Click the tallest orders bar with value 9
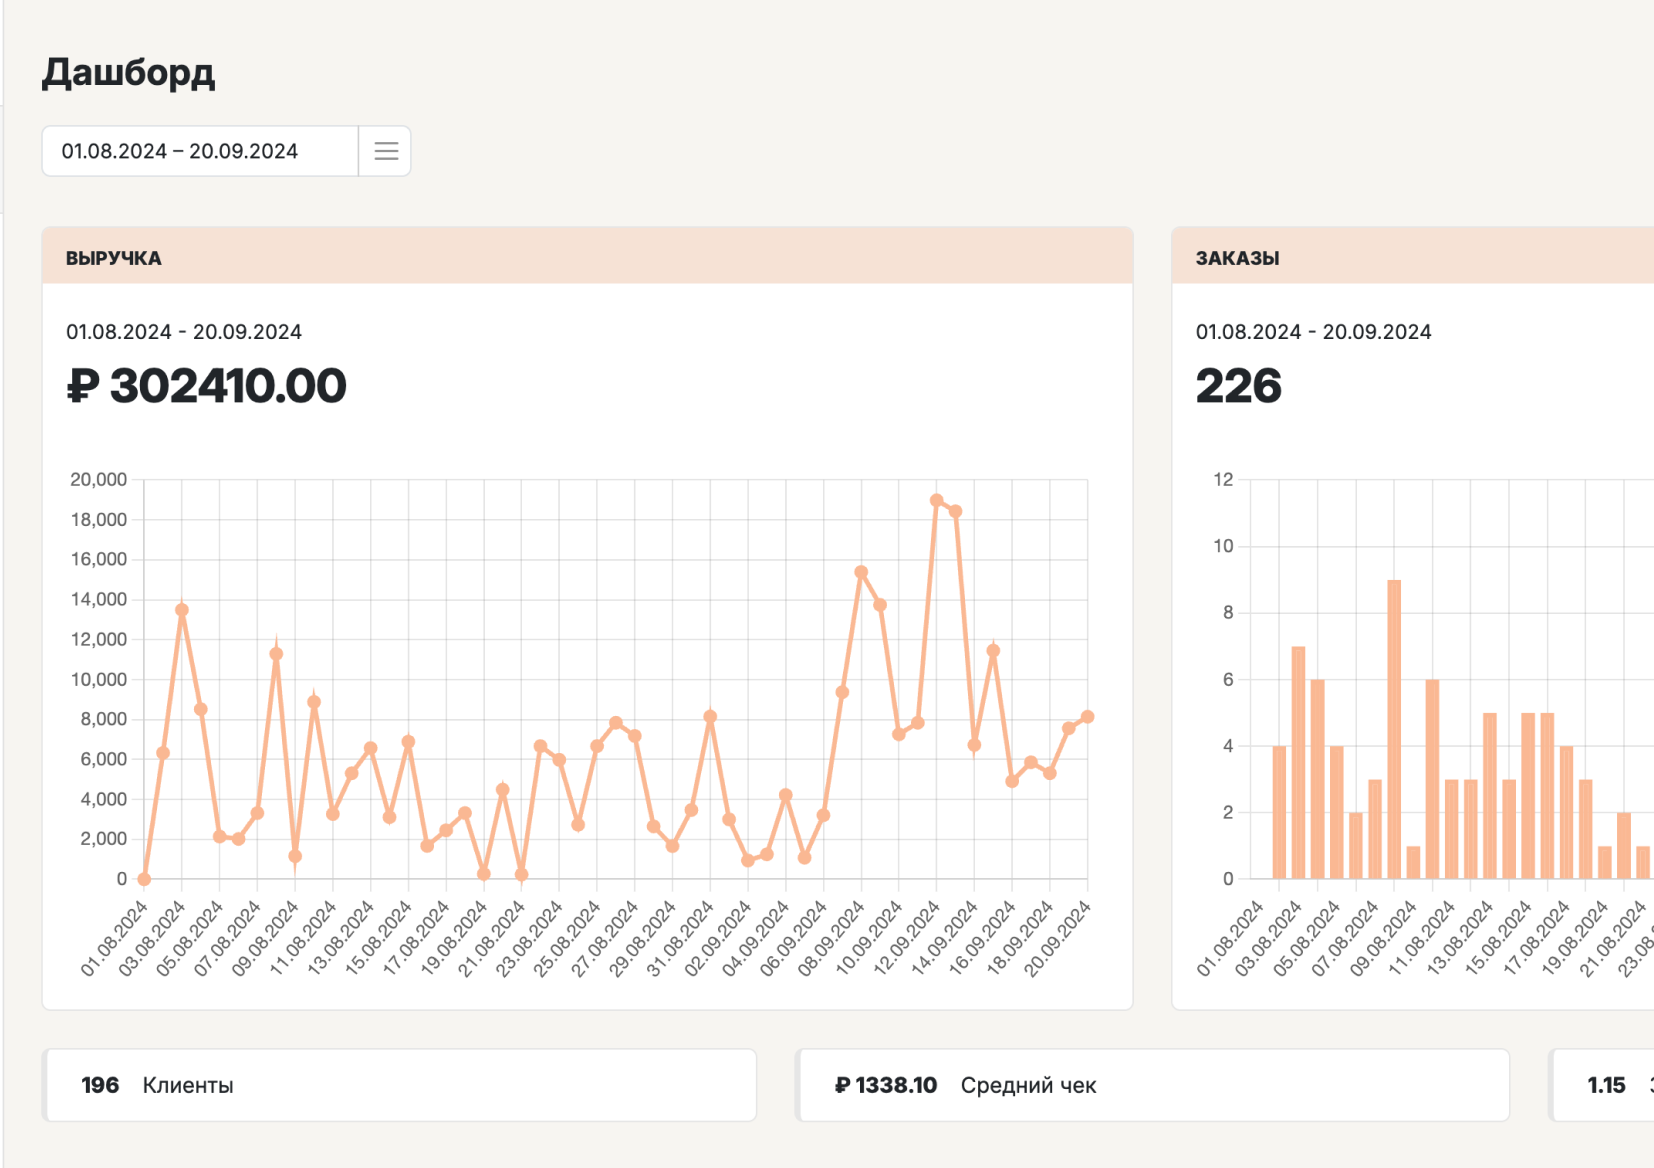 click(x=1394, y=728)
